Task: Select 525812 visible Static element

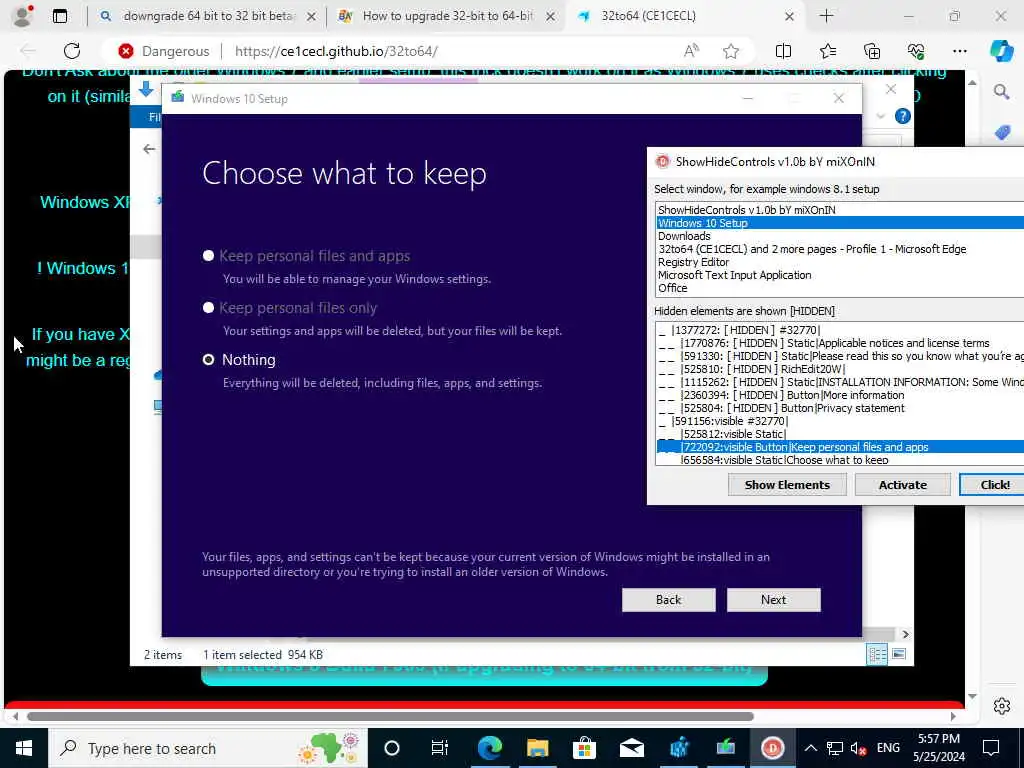Action: click(840, 434)
